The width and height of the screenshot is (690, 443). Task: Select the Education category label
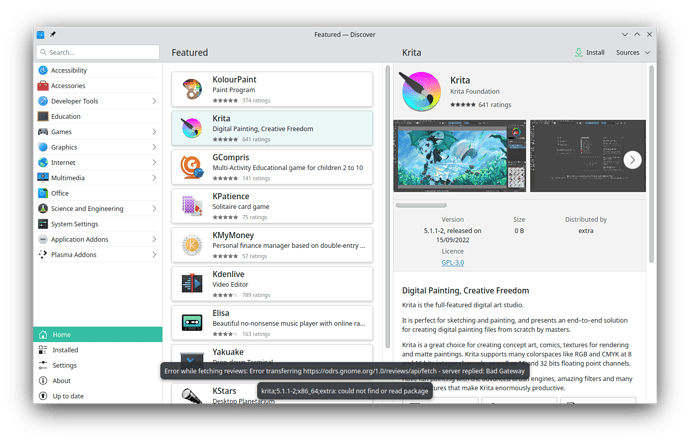click(x=66, y=117)
